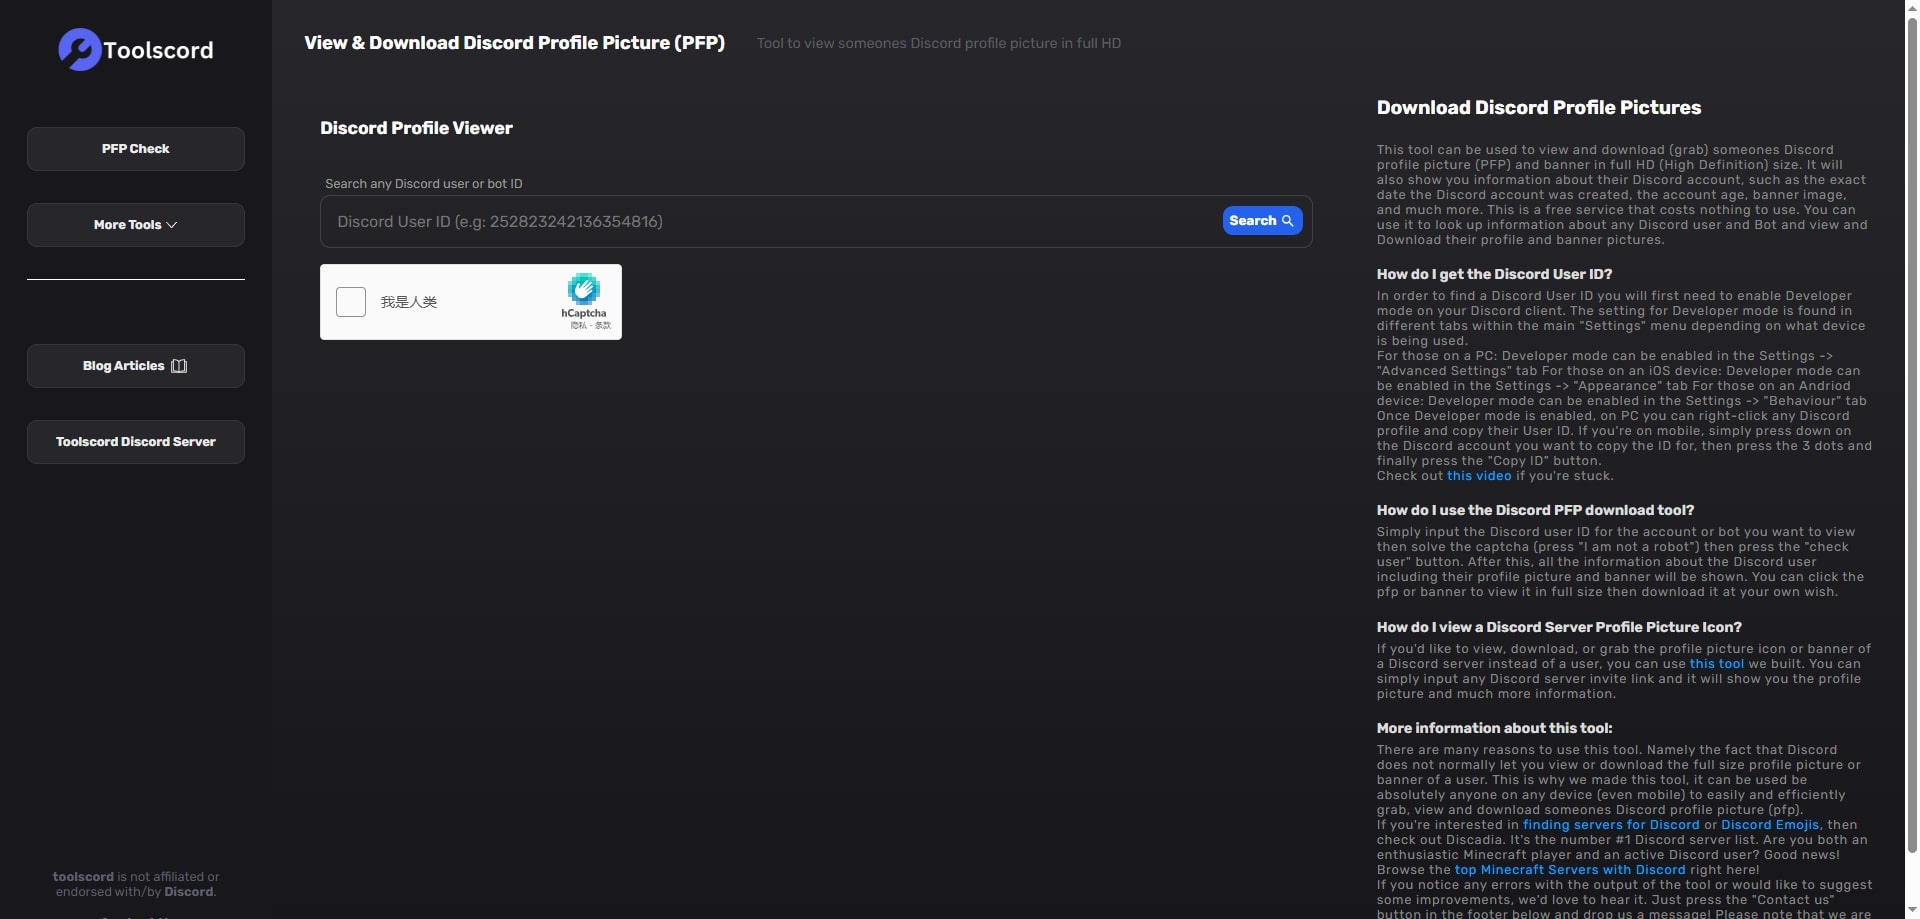Open 'top Minecraft Servers with Discord' link

1570,870
